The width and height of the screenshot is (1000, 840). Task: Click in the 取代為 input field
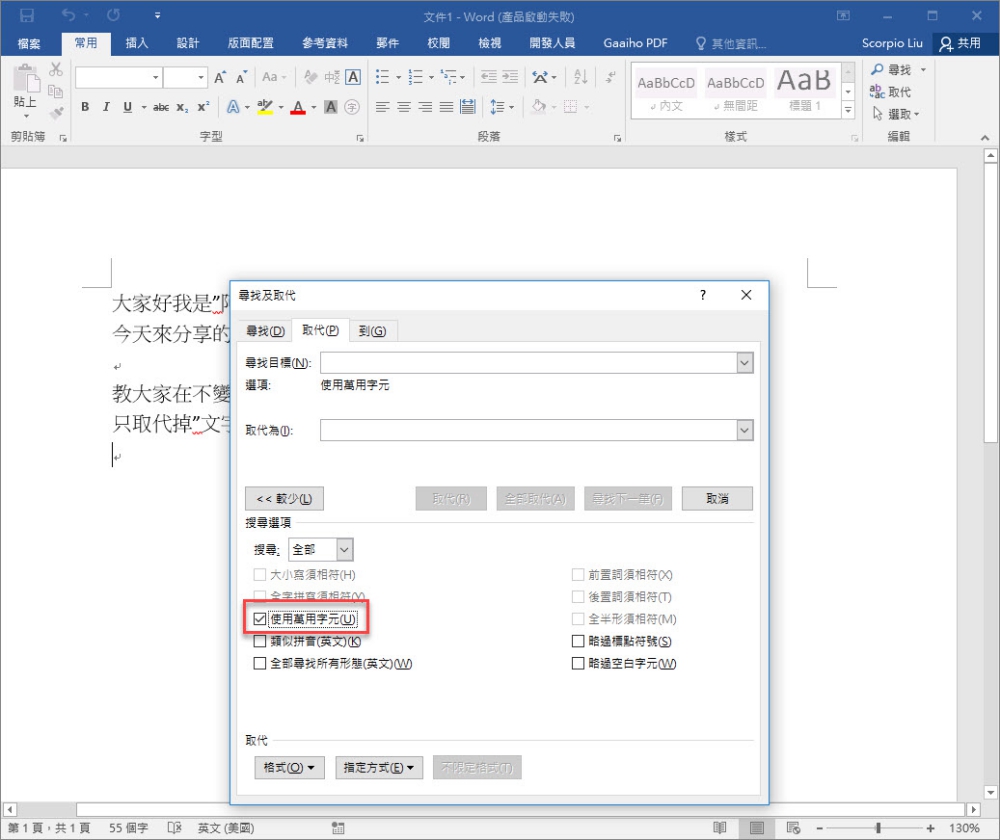coord(528,431)
